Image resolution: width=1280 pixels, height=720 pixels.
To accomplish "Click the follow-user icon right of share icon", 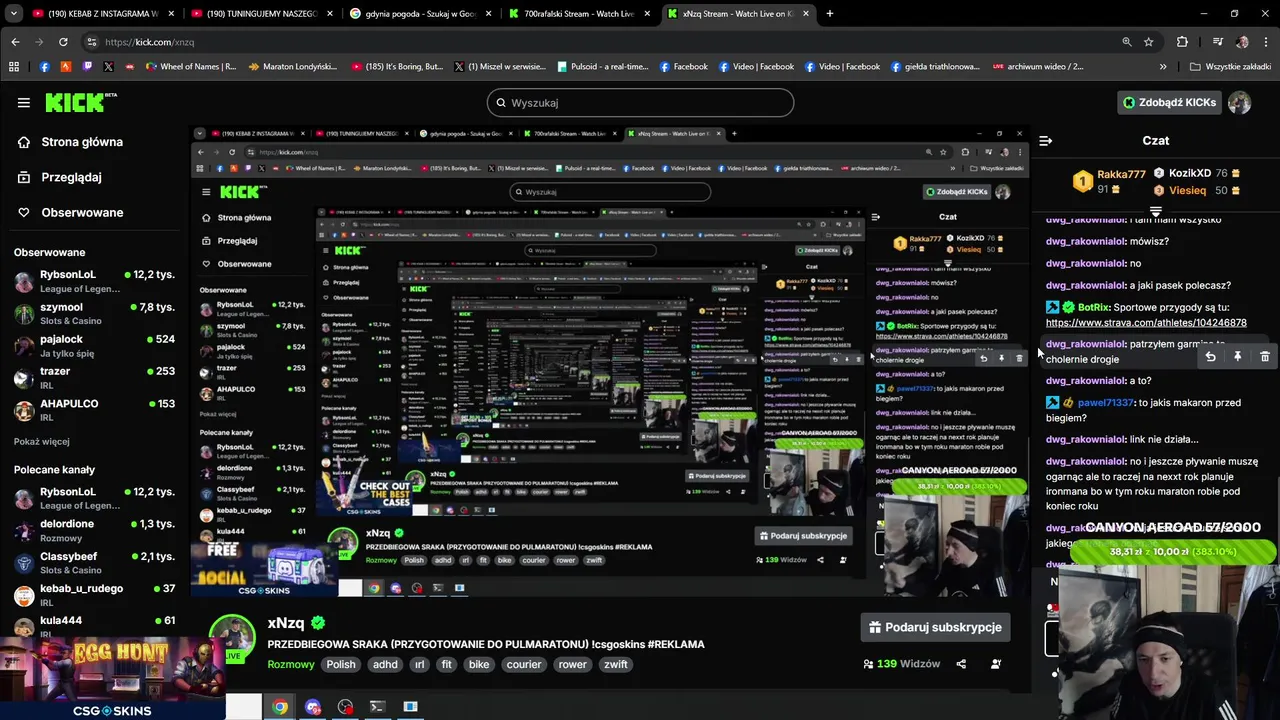I will point(996,664).
